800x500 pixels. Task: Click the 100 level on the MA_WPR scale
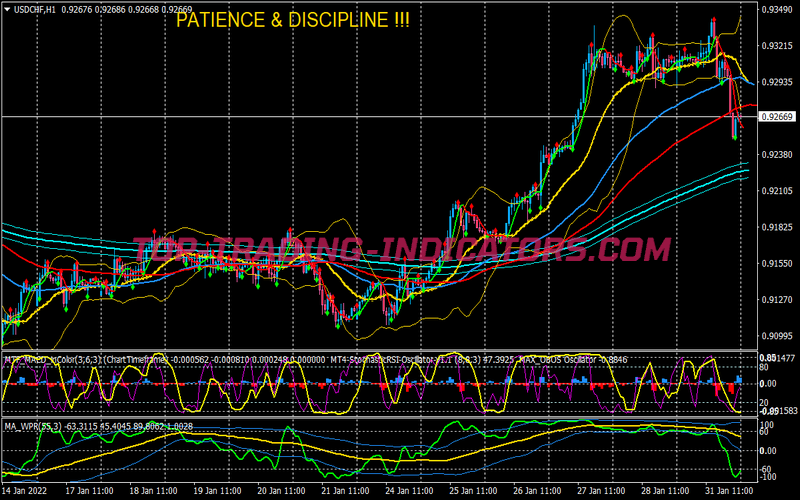pos(767,424)
